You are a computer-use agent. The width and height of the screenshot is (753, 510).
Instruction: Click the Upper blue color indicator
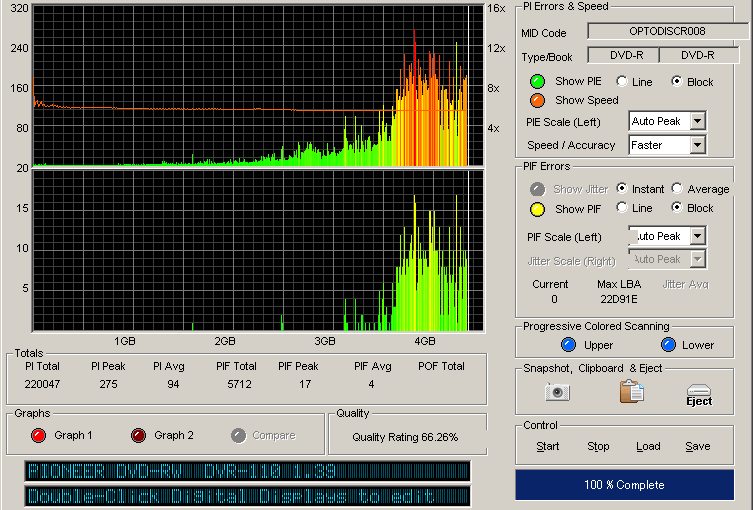[x=568, y=345]
